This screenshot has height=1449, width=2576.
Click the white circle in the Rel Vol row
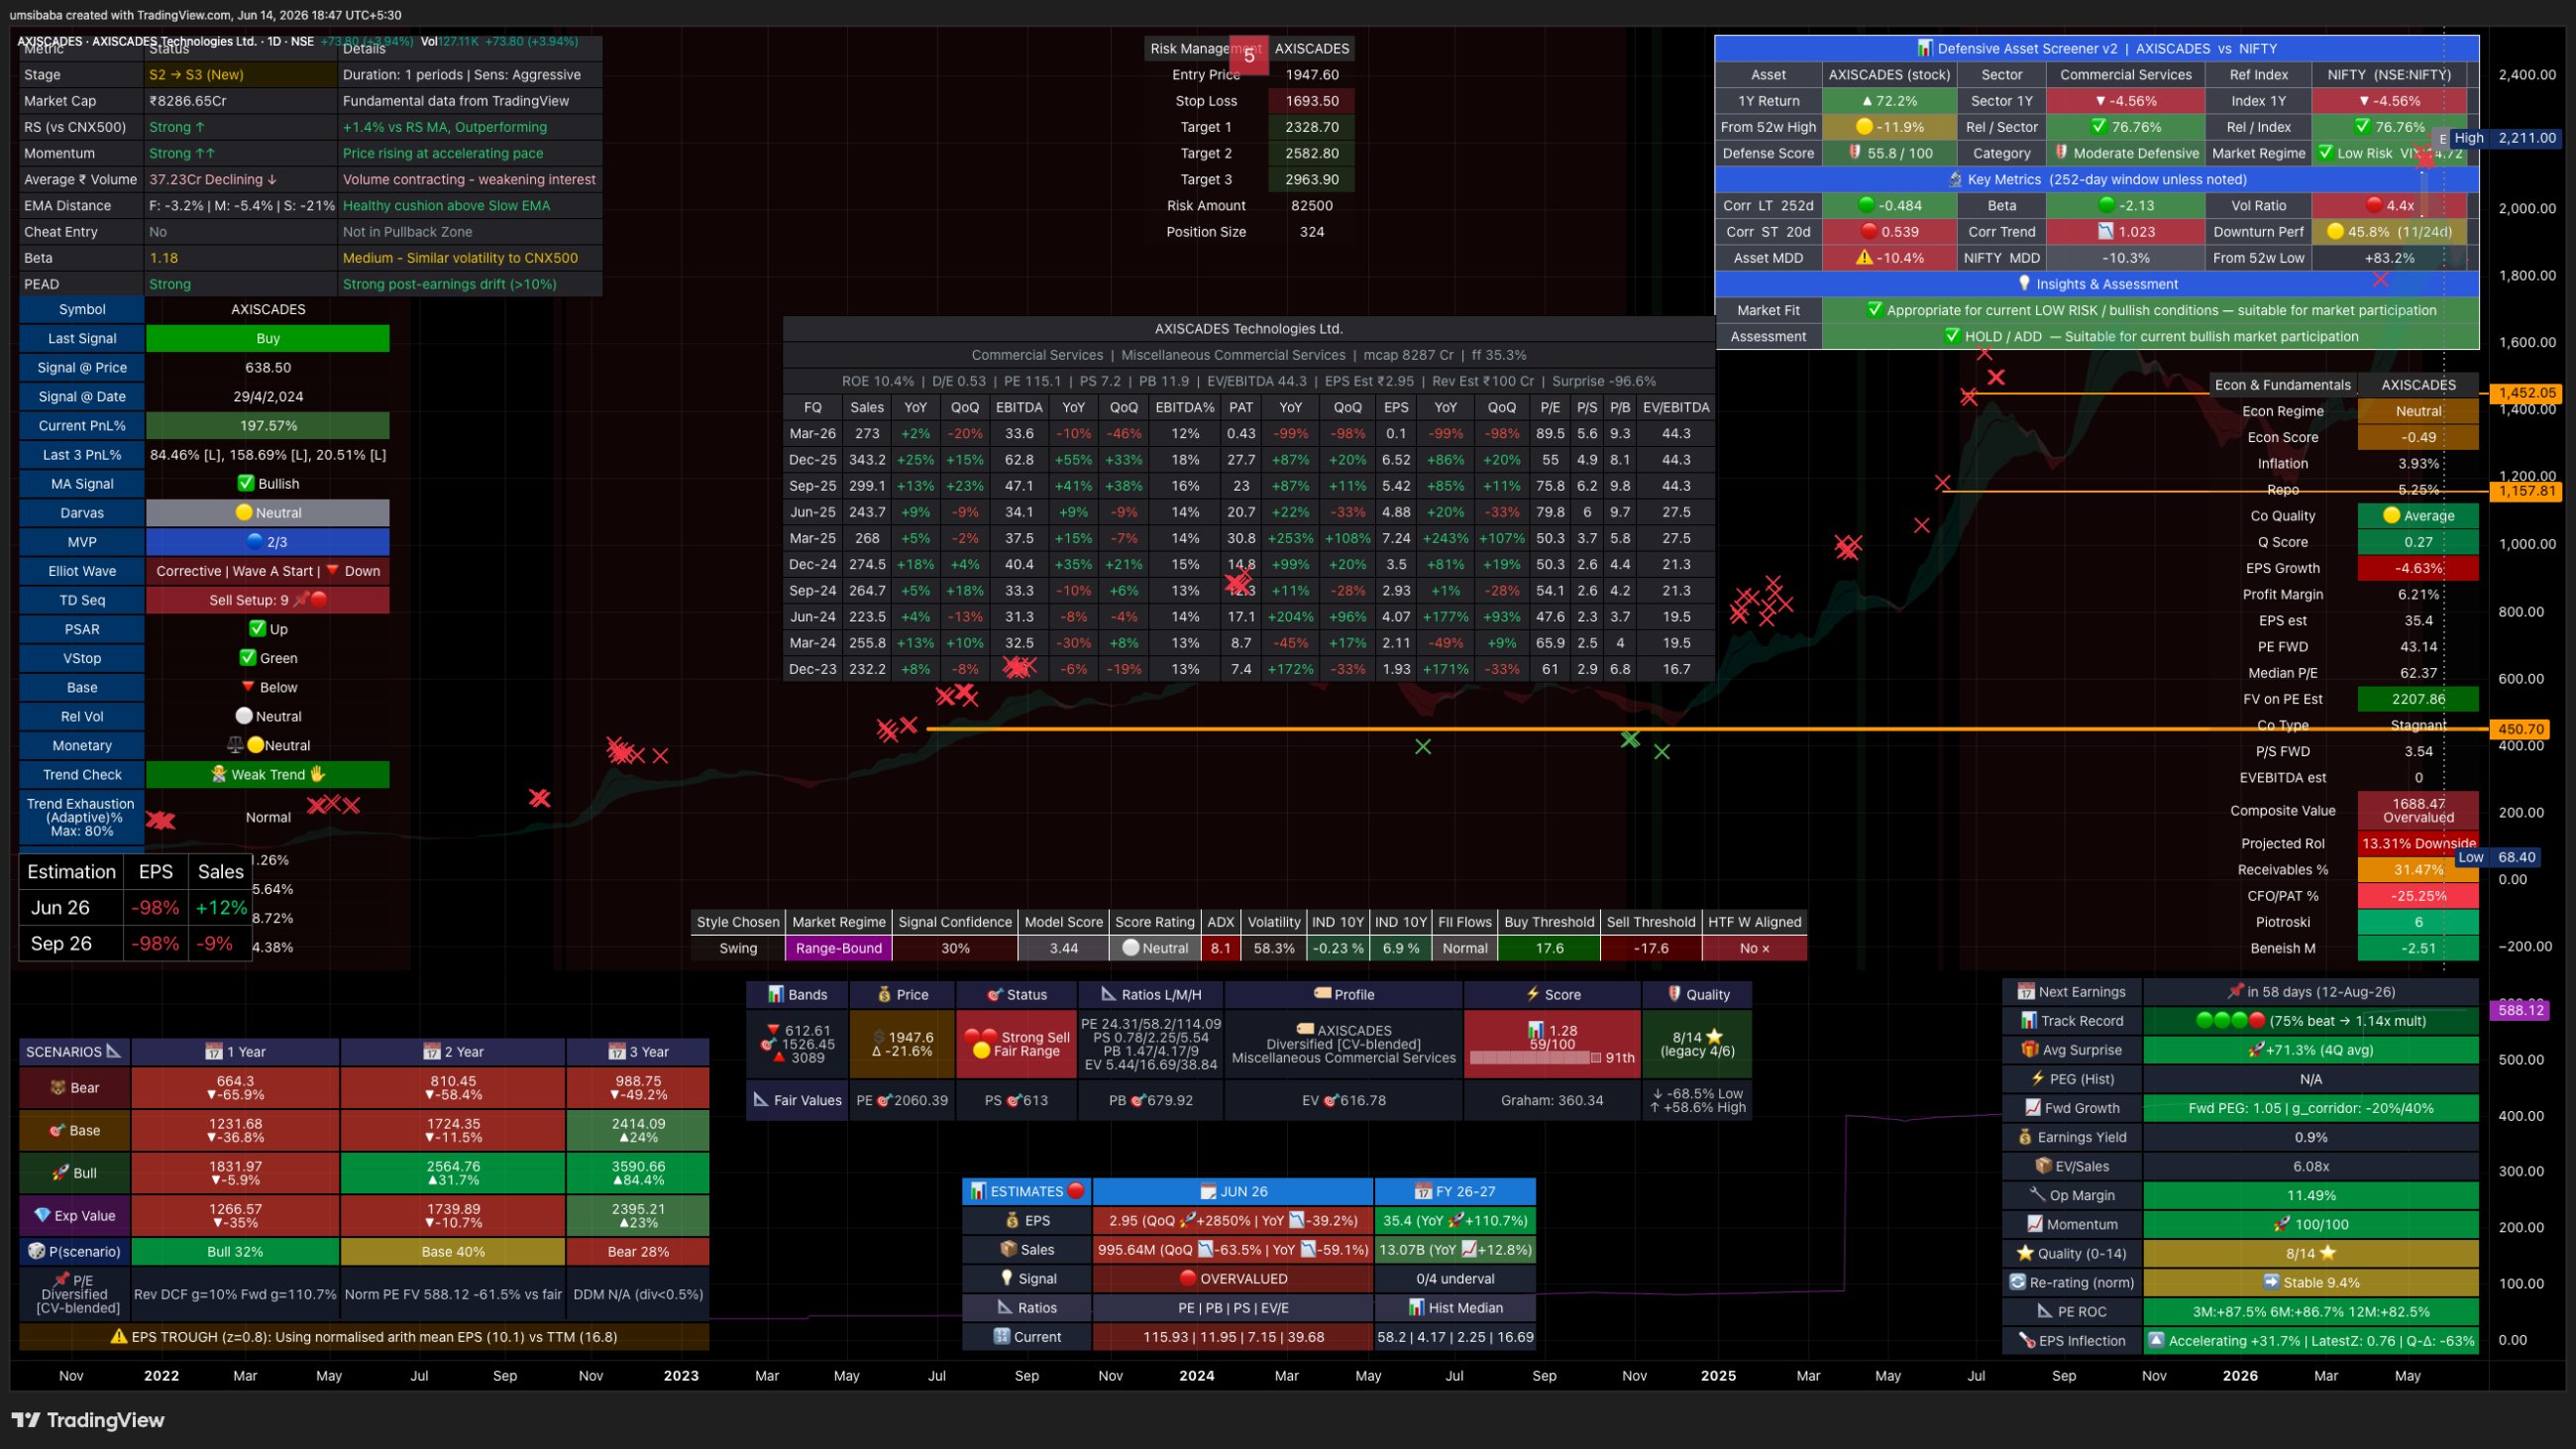243,716
